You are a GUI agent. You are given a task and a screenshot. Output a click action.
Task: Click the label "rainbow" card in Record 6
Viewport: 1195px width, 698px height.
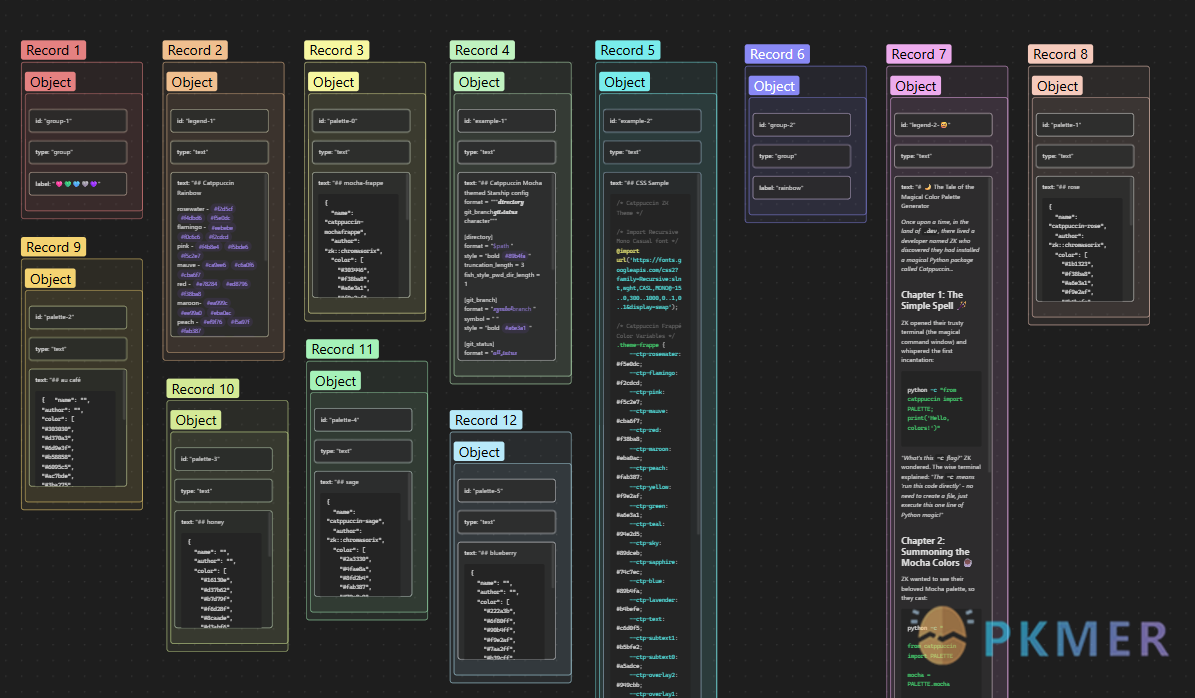click(802, 187)
